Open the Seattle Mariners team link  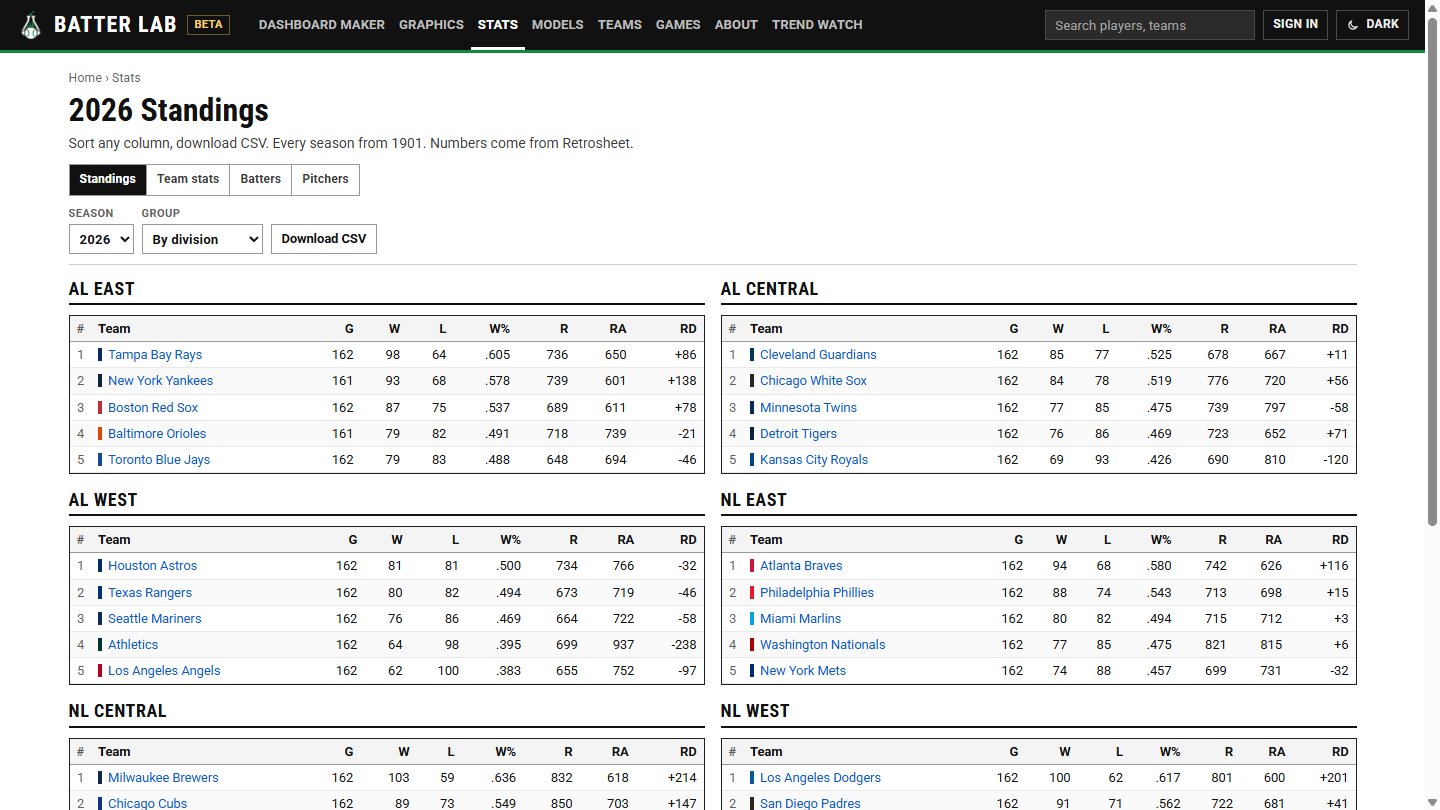[x=154, y=619]
